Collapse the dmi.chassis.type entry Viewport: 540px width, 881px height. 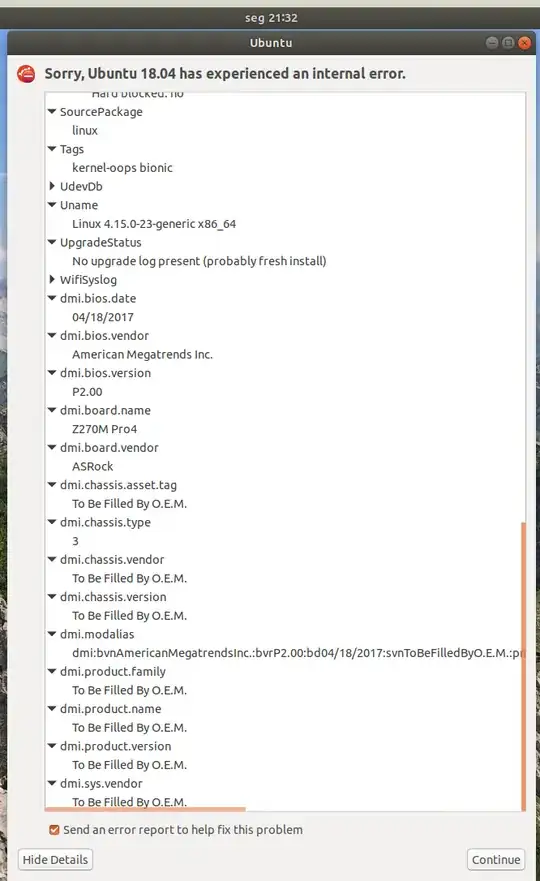(x=52, y=522)
